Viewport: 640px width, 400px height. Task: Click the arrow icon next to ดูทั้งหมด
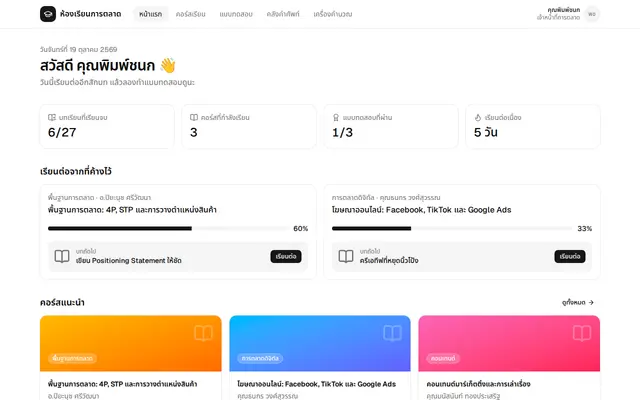(x=591, y=302)
